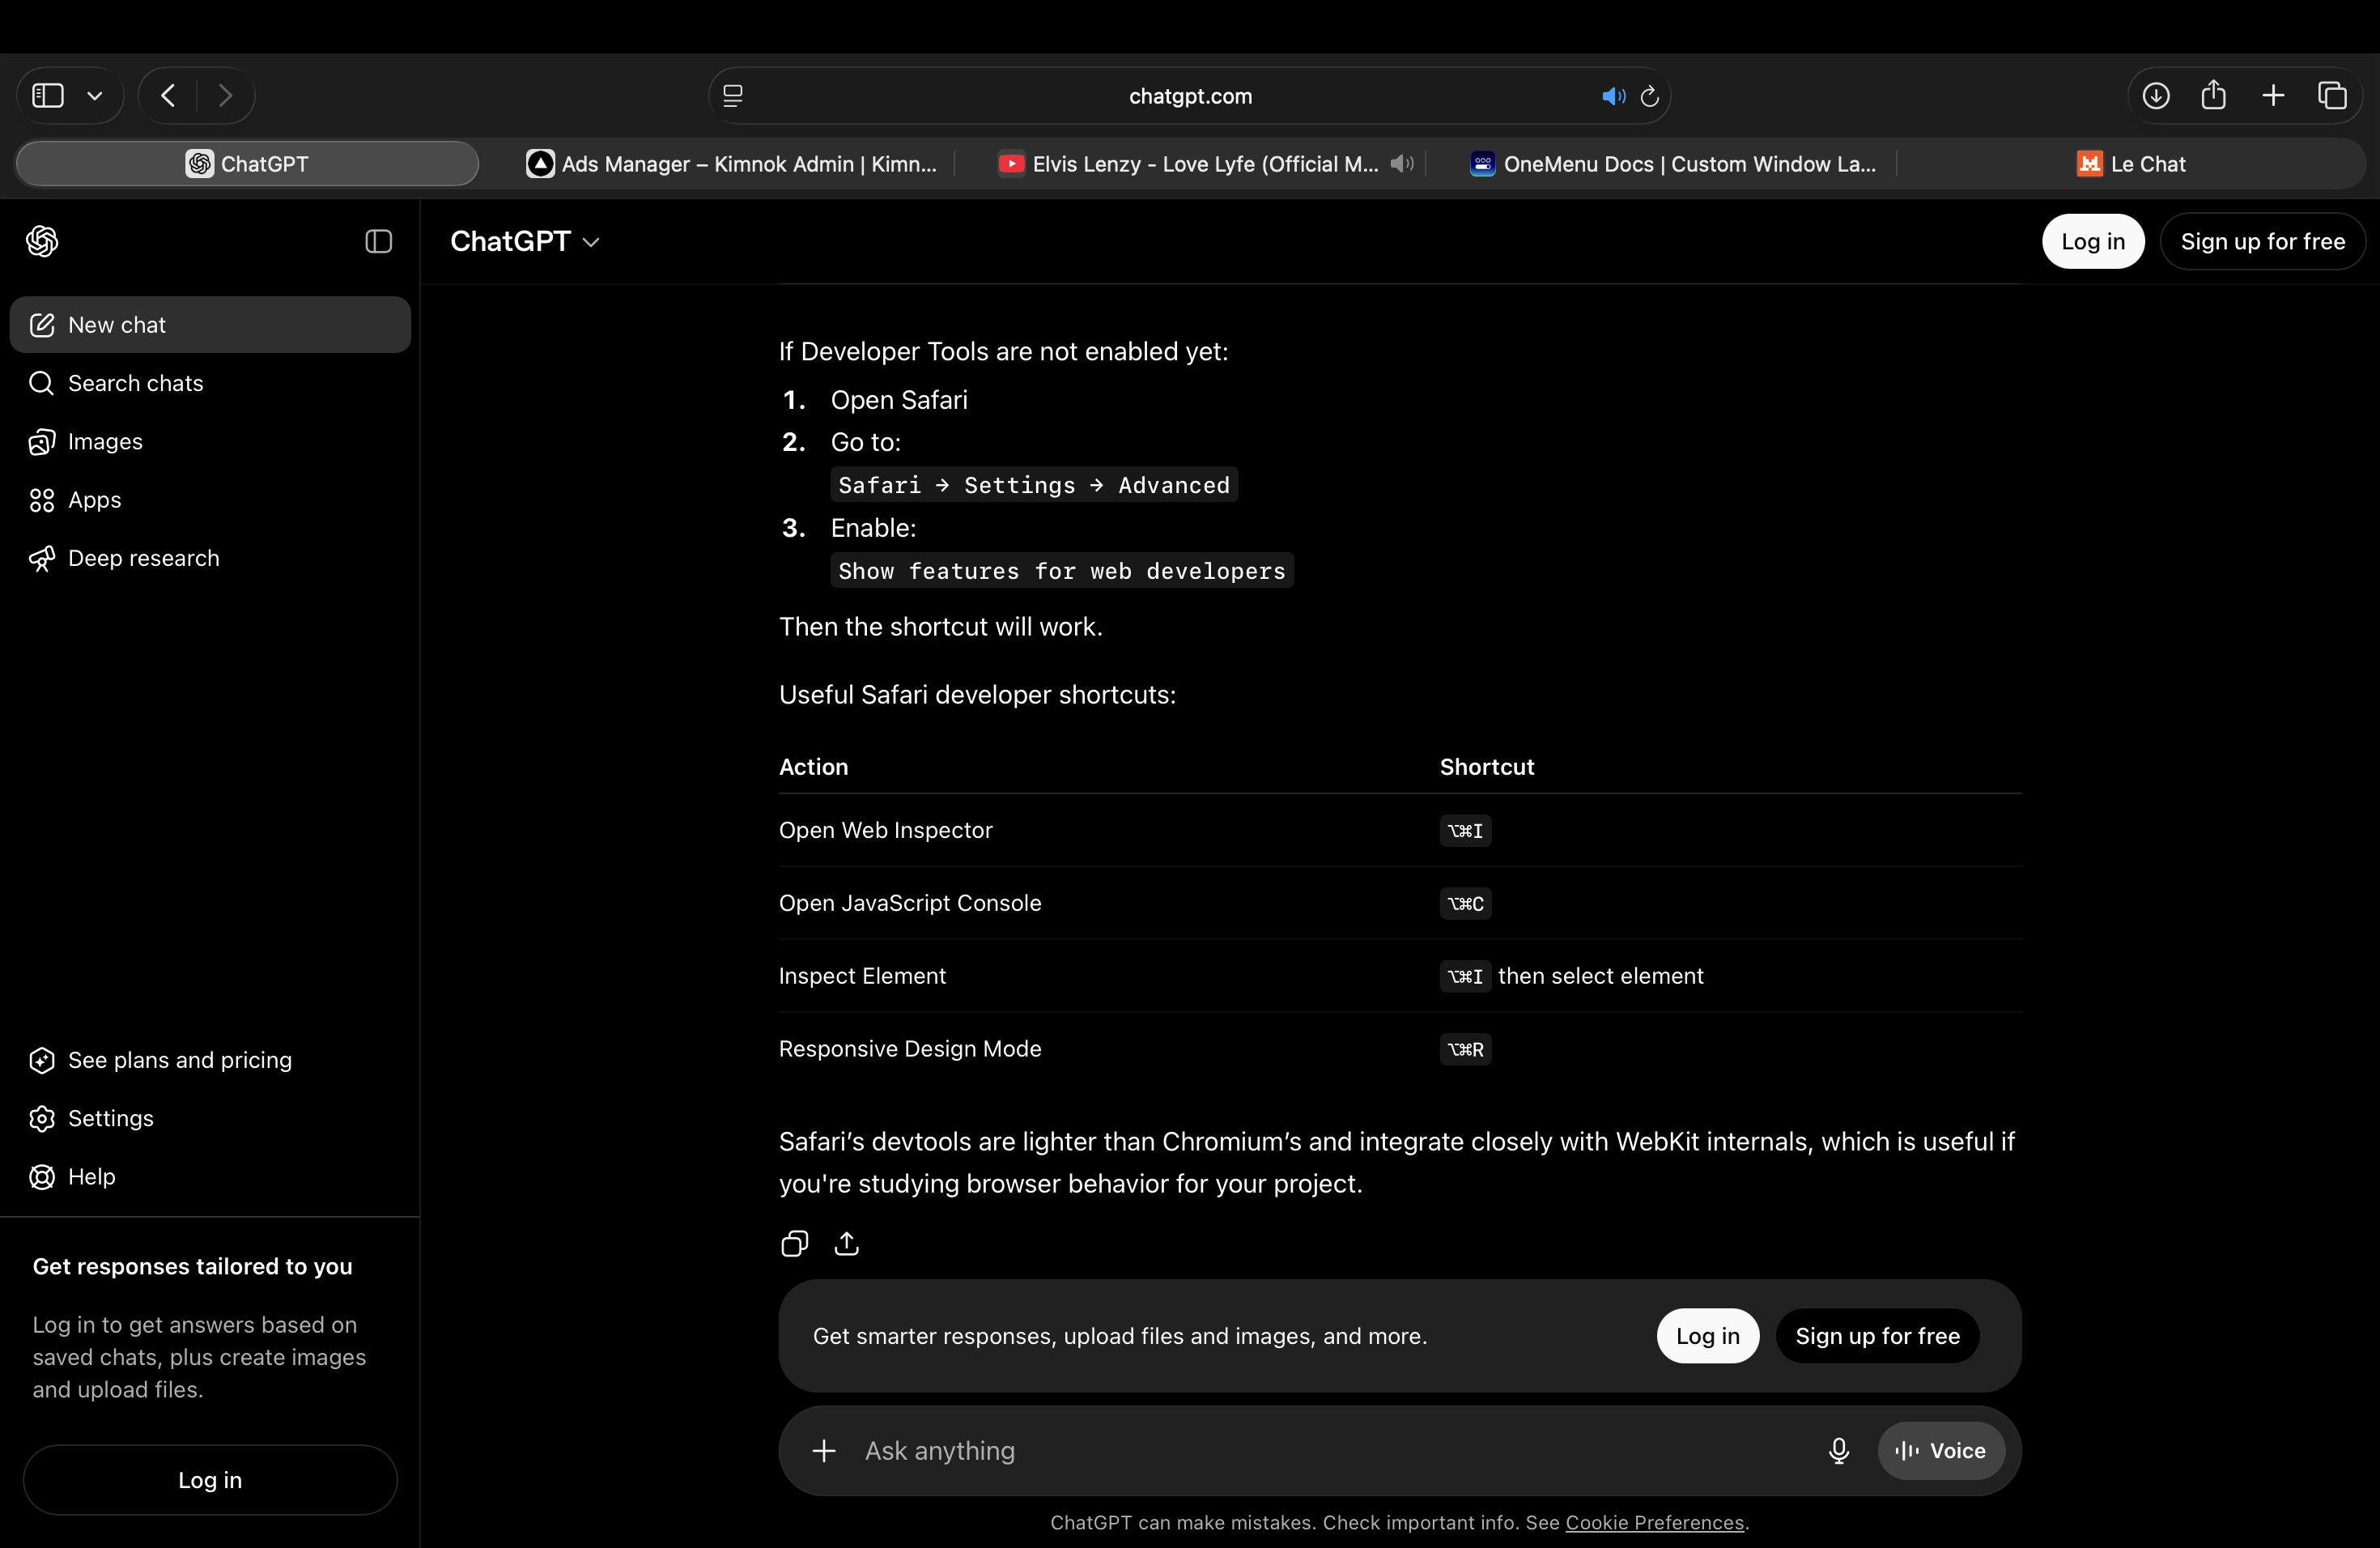Switch to the OneMenu Docs tab
The width and height of the screenshot is (2380, 1548).
click(x=1673, y=164)
